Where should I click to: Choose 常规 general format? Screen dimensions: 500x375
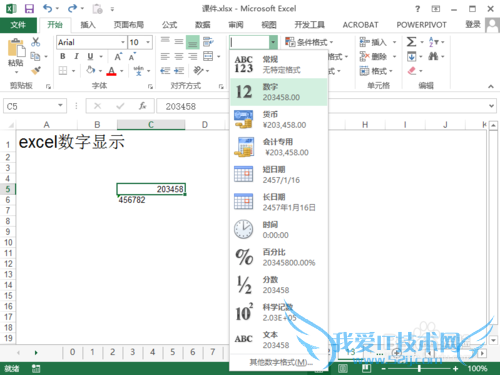click(x=279, y=64)
